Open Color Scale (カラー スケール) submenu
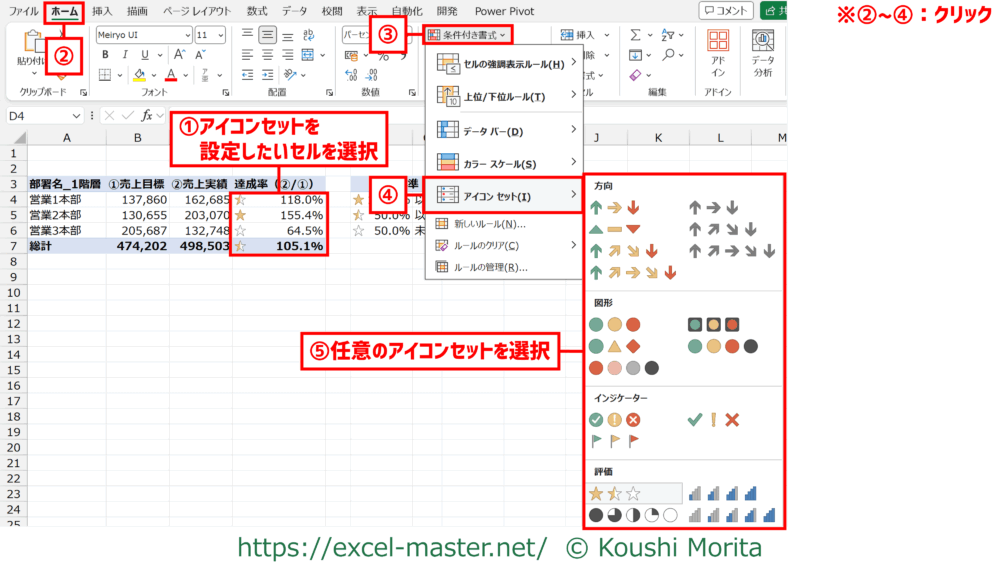Image resolution: width=1000 pixels, height=563 pixels. pos(505,163)
